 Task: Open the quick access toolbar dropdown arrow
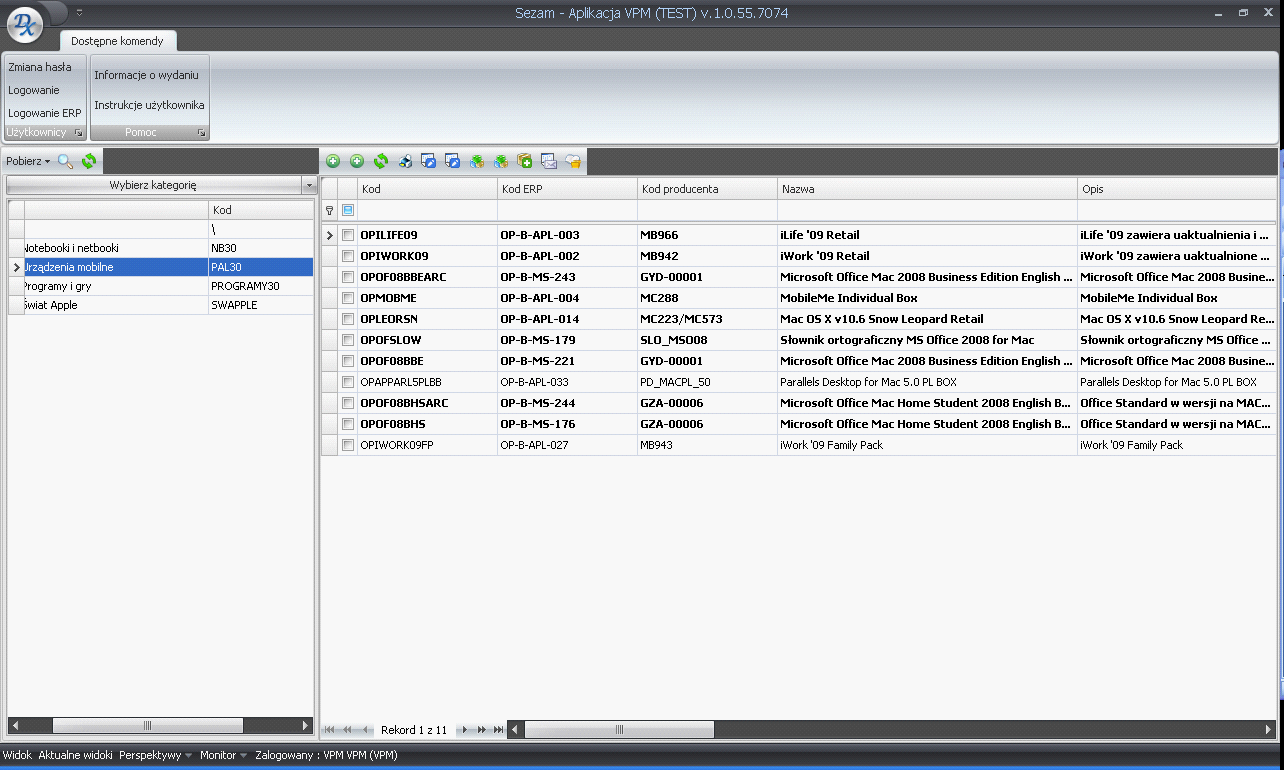[x=79, y=13]
